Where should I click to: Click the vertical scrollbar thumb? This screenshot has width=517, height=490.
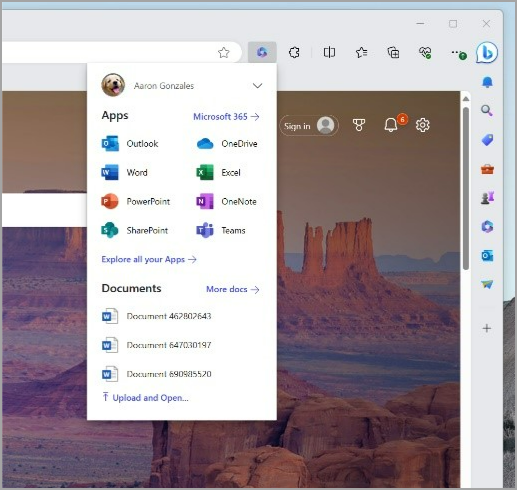point(466,188)
